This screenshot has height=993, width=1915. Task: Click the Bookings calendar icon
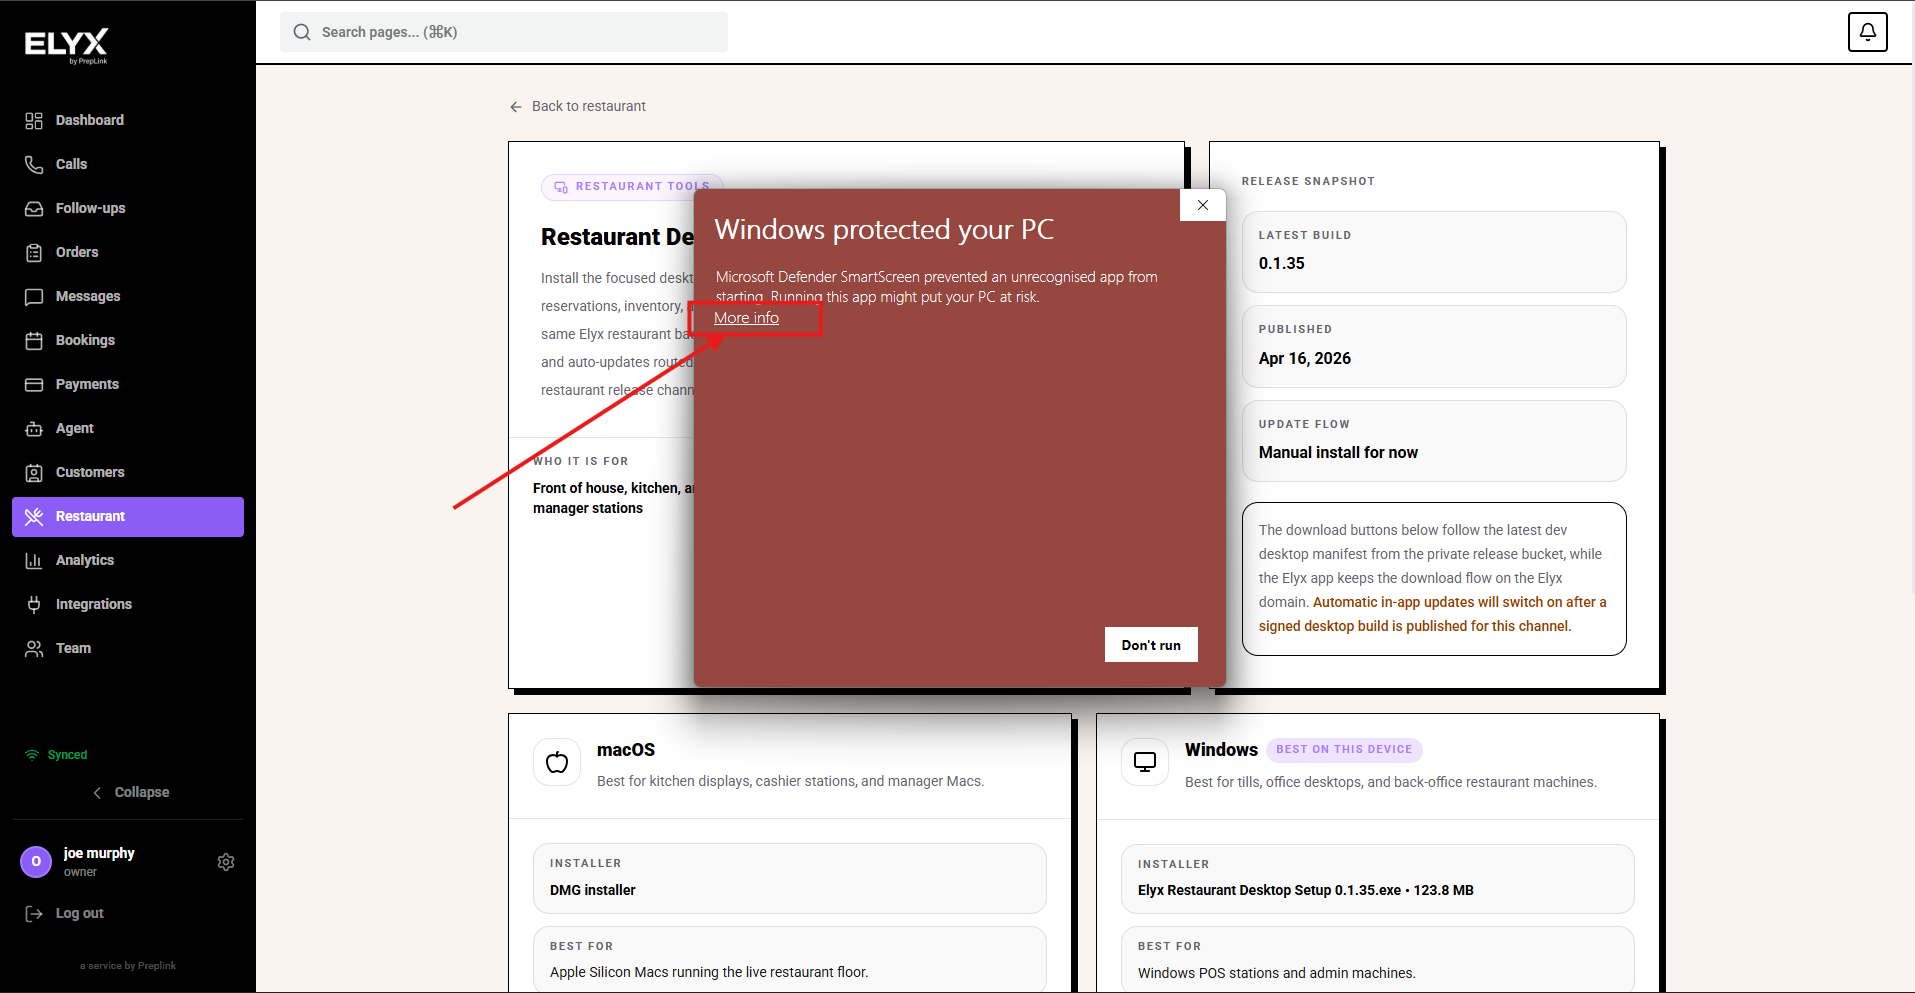pyautogui.click(x=34, y=341)
